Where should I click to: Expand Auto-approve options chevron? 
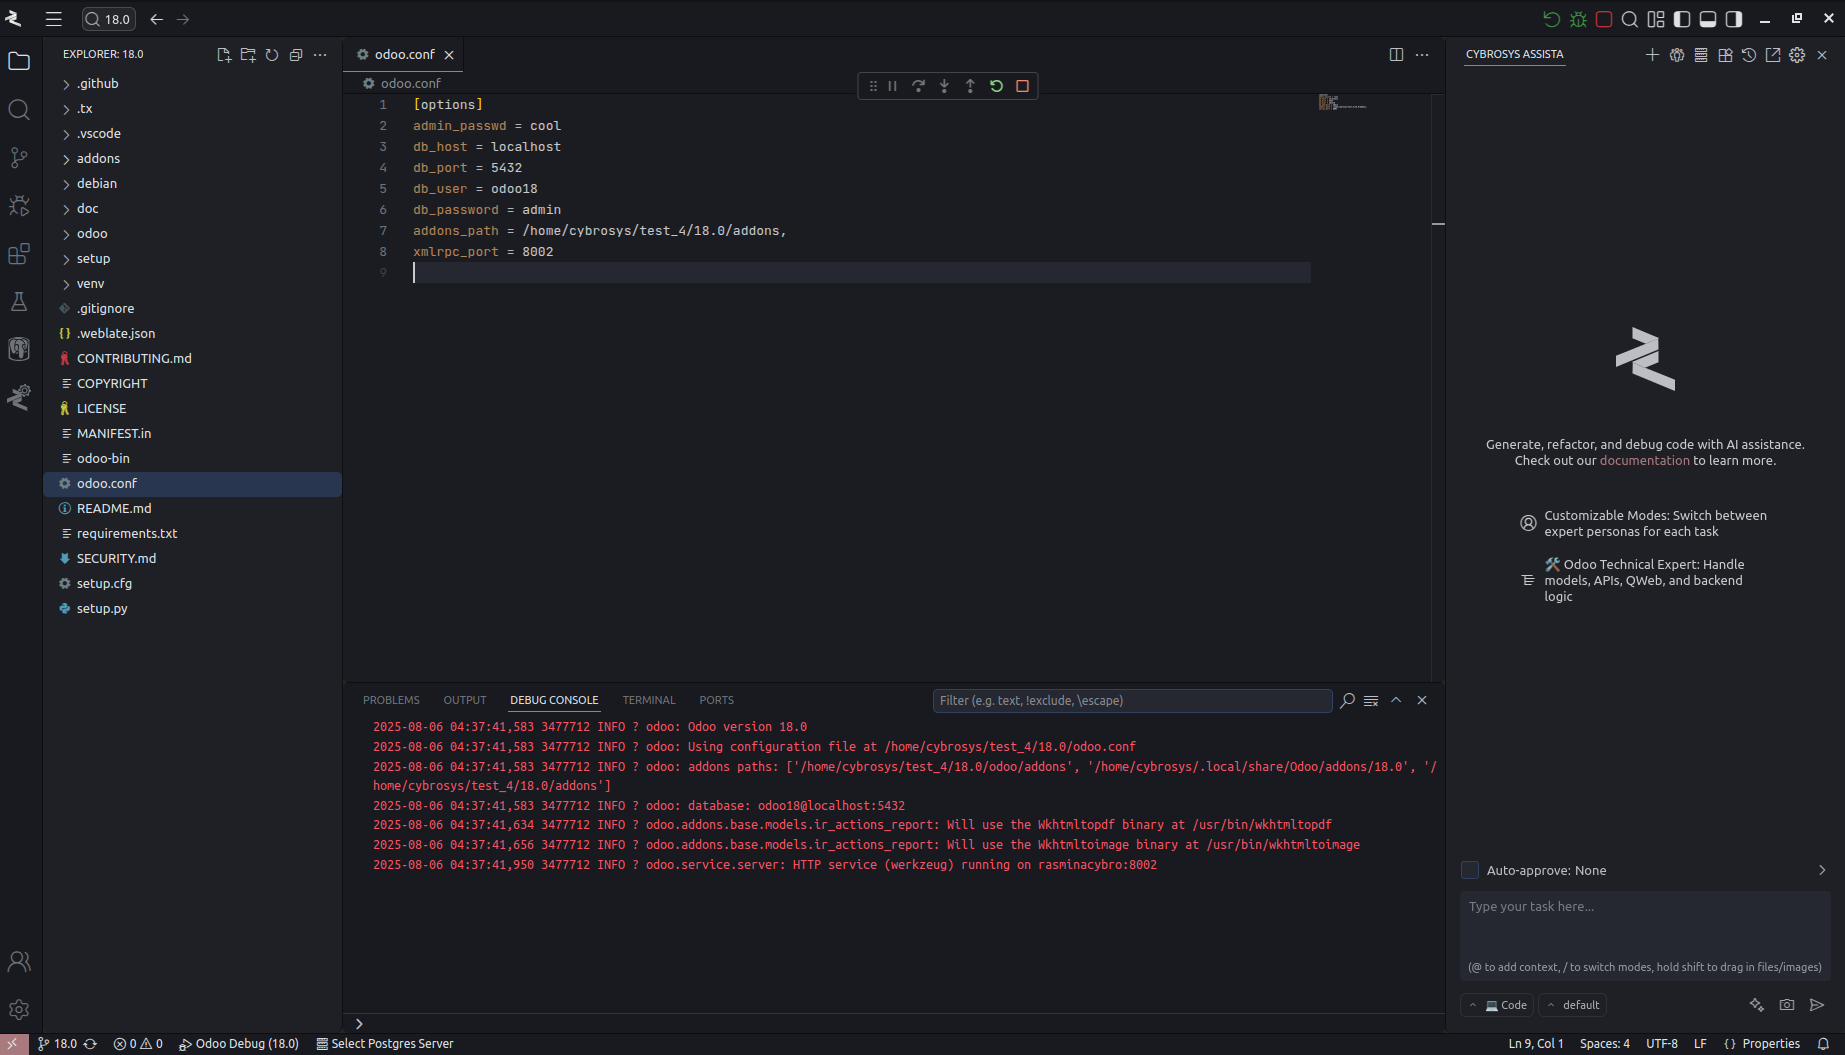(1821, 870)
